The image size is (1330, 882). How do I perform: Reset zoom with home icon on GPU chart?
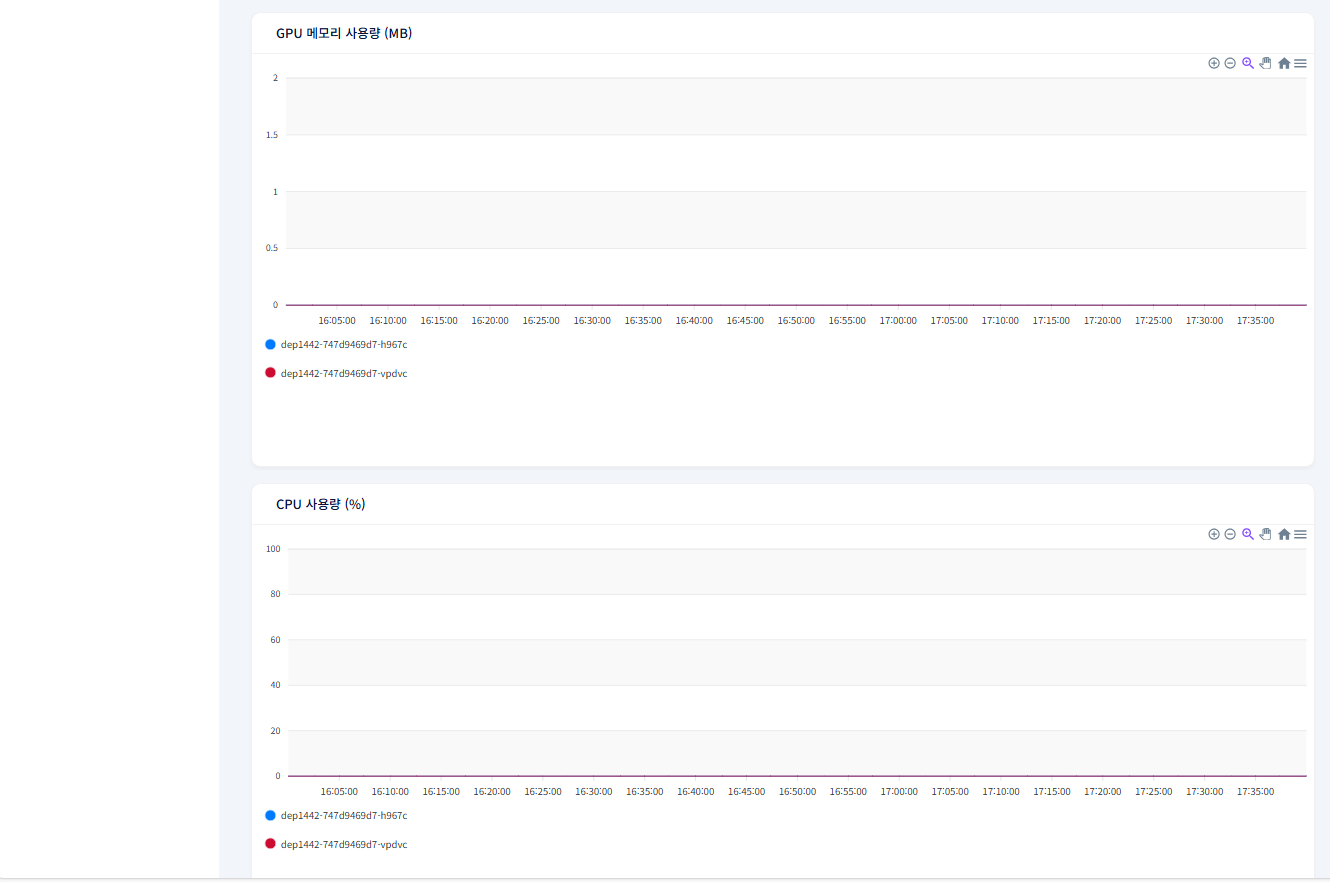pyautogui.click(x=1284, y=63)
